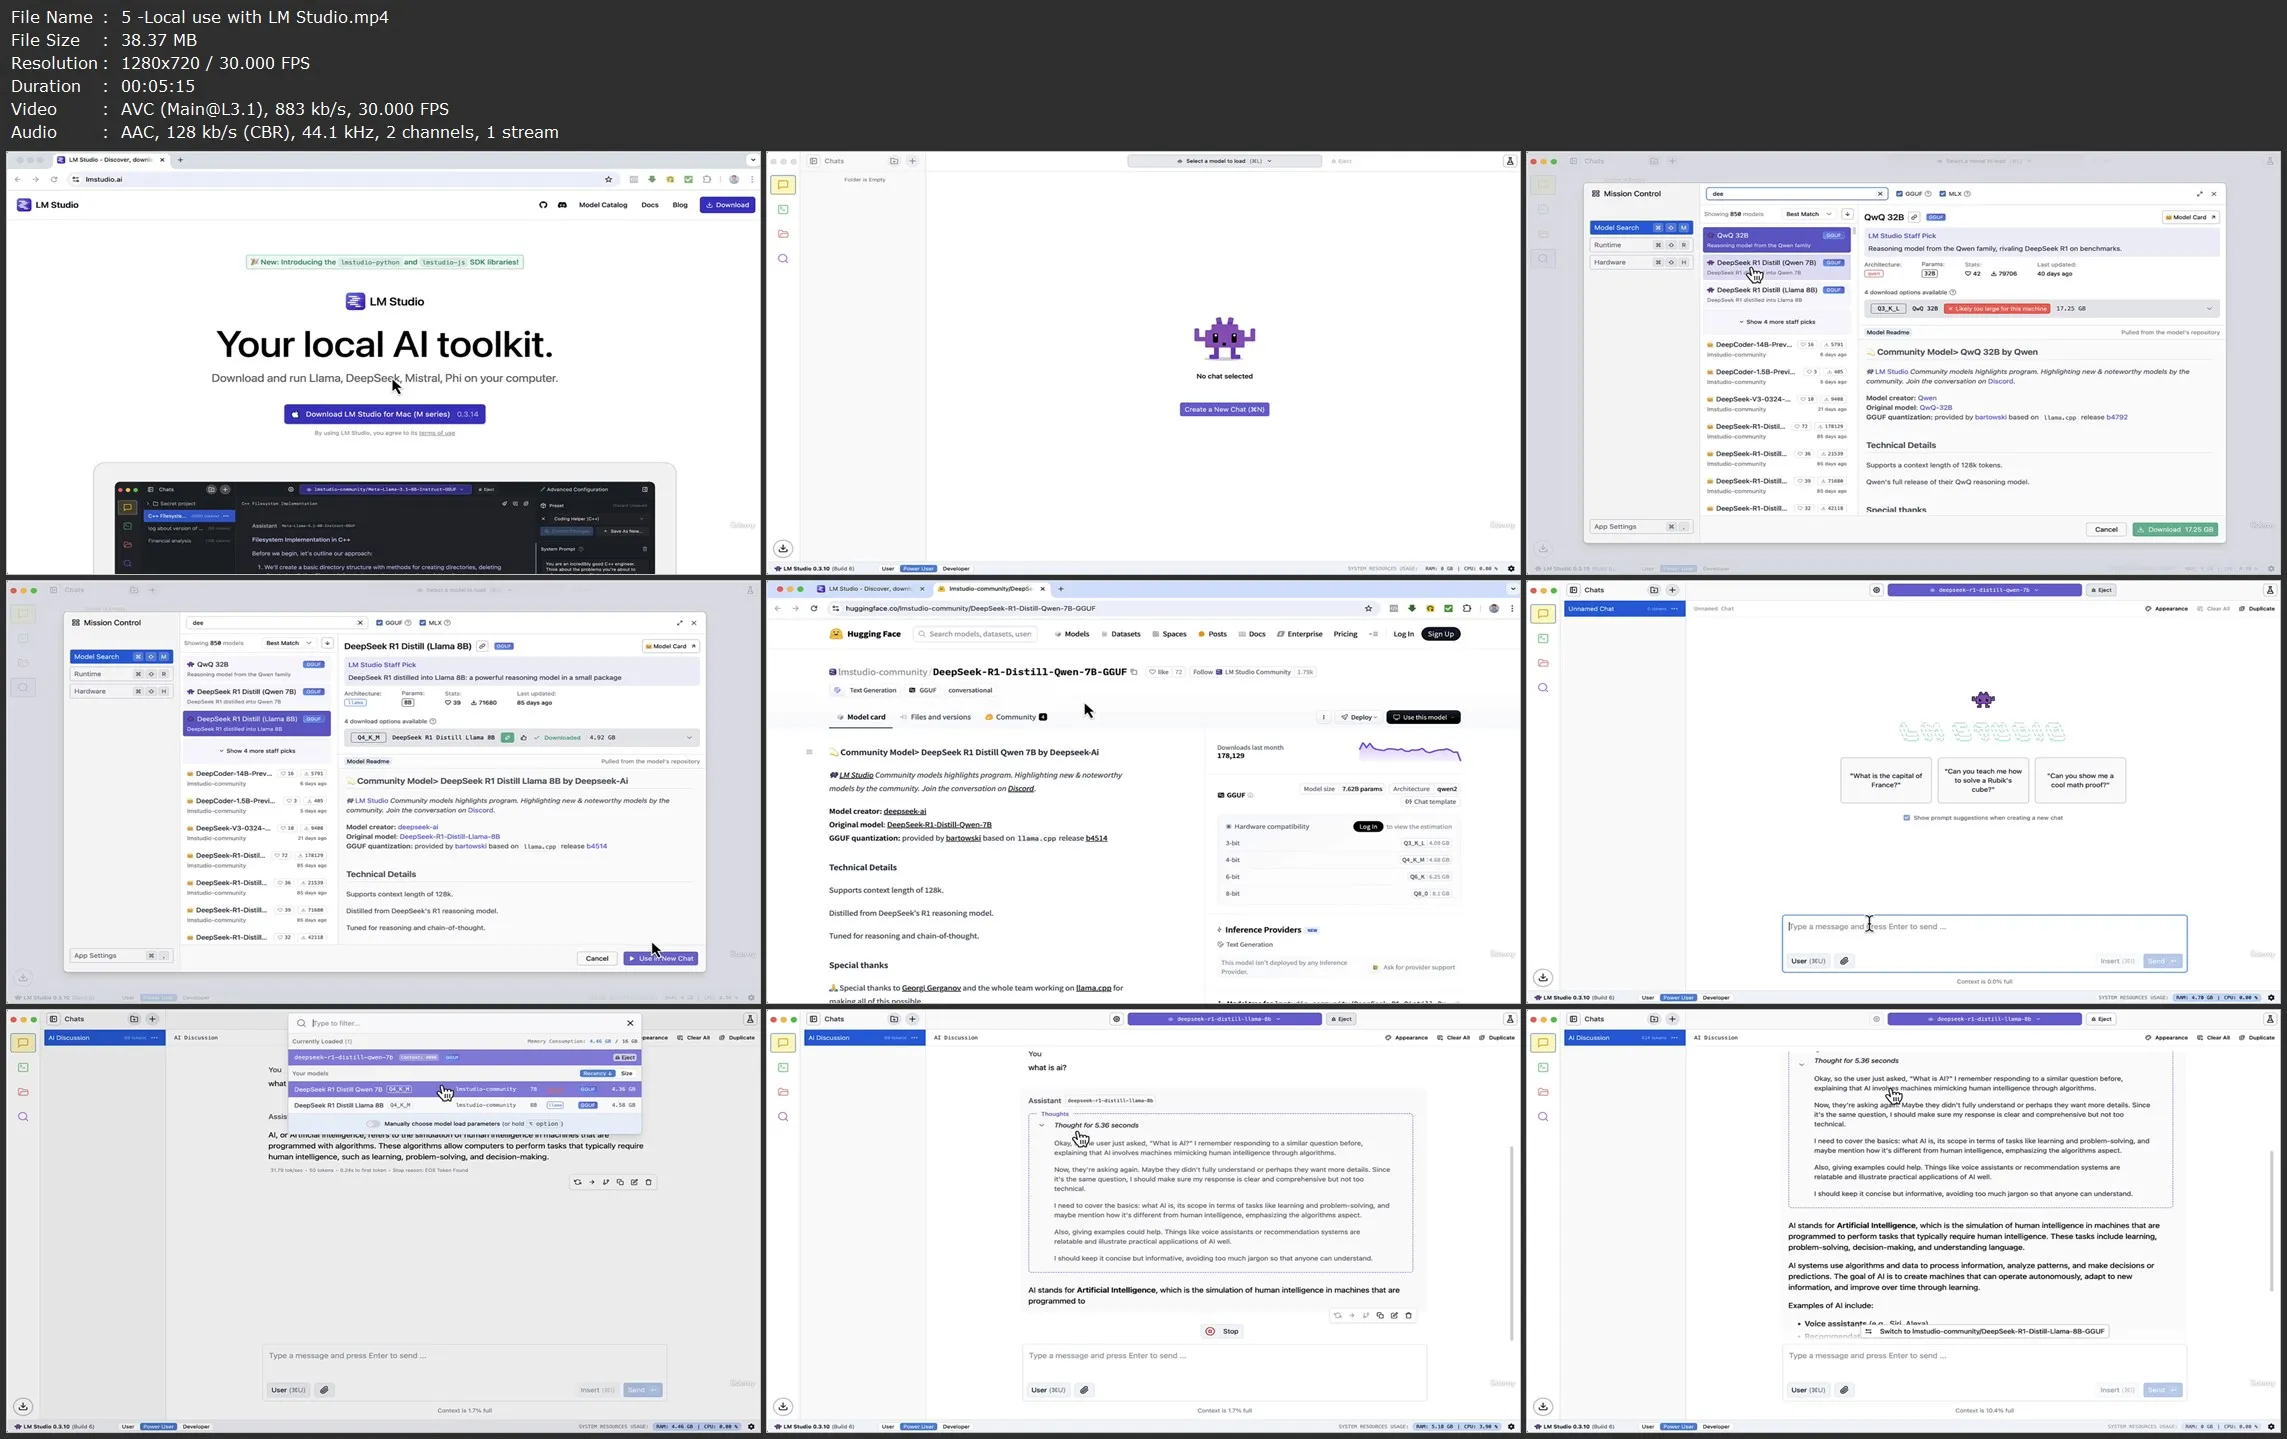2287x1439 pixels.
Task: Click Type to filter field in model popup
Action: (x=466, y=1023)
